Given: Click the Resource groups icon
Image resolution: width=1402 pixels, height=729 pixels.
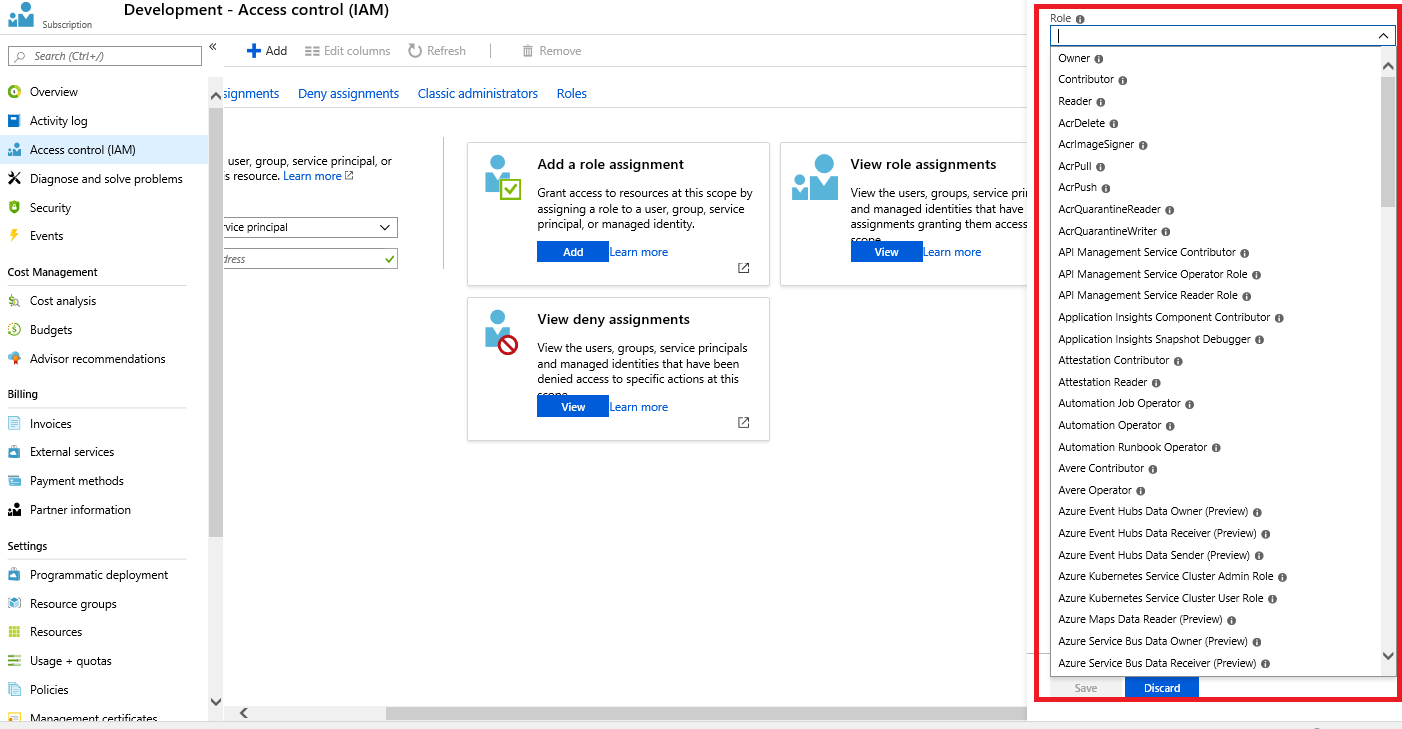Looking at the screenshot, I should pyautogui.click(x=14, y=604).
